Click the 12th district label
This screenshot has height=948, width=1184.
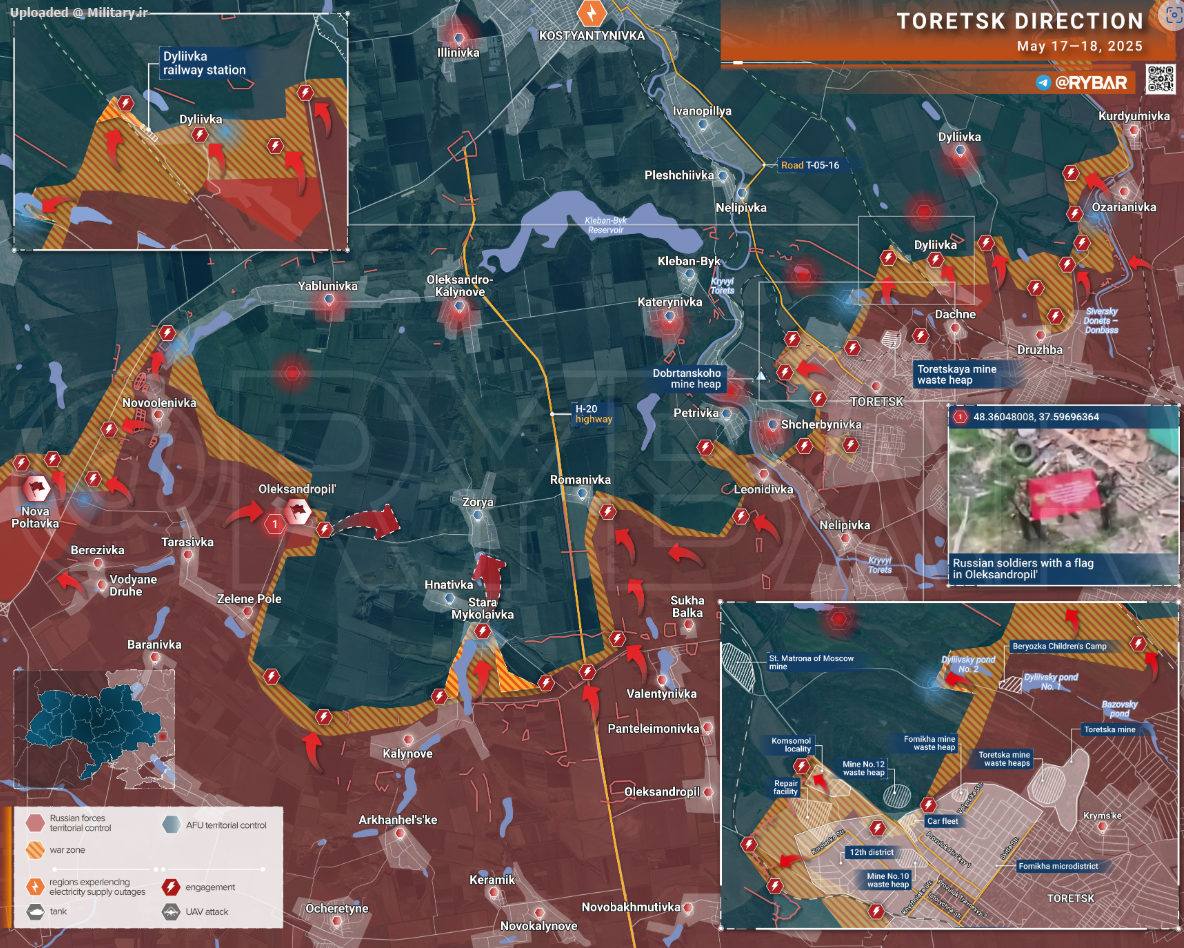[x=871, y=852]
